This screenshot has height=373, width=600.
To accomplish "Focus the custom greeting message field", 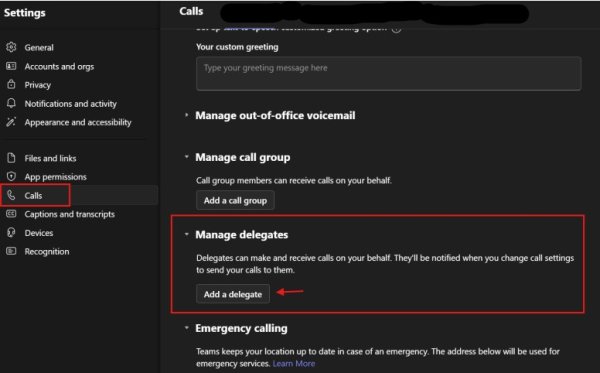I will (389, 73).
